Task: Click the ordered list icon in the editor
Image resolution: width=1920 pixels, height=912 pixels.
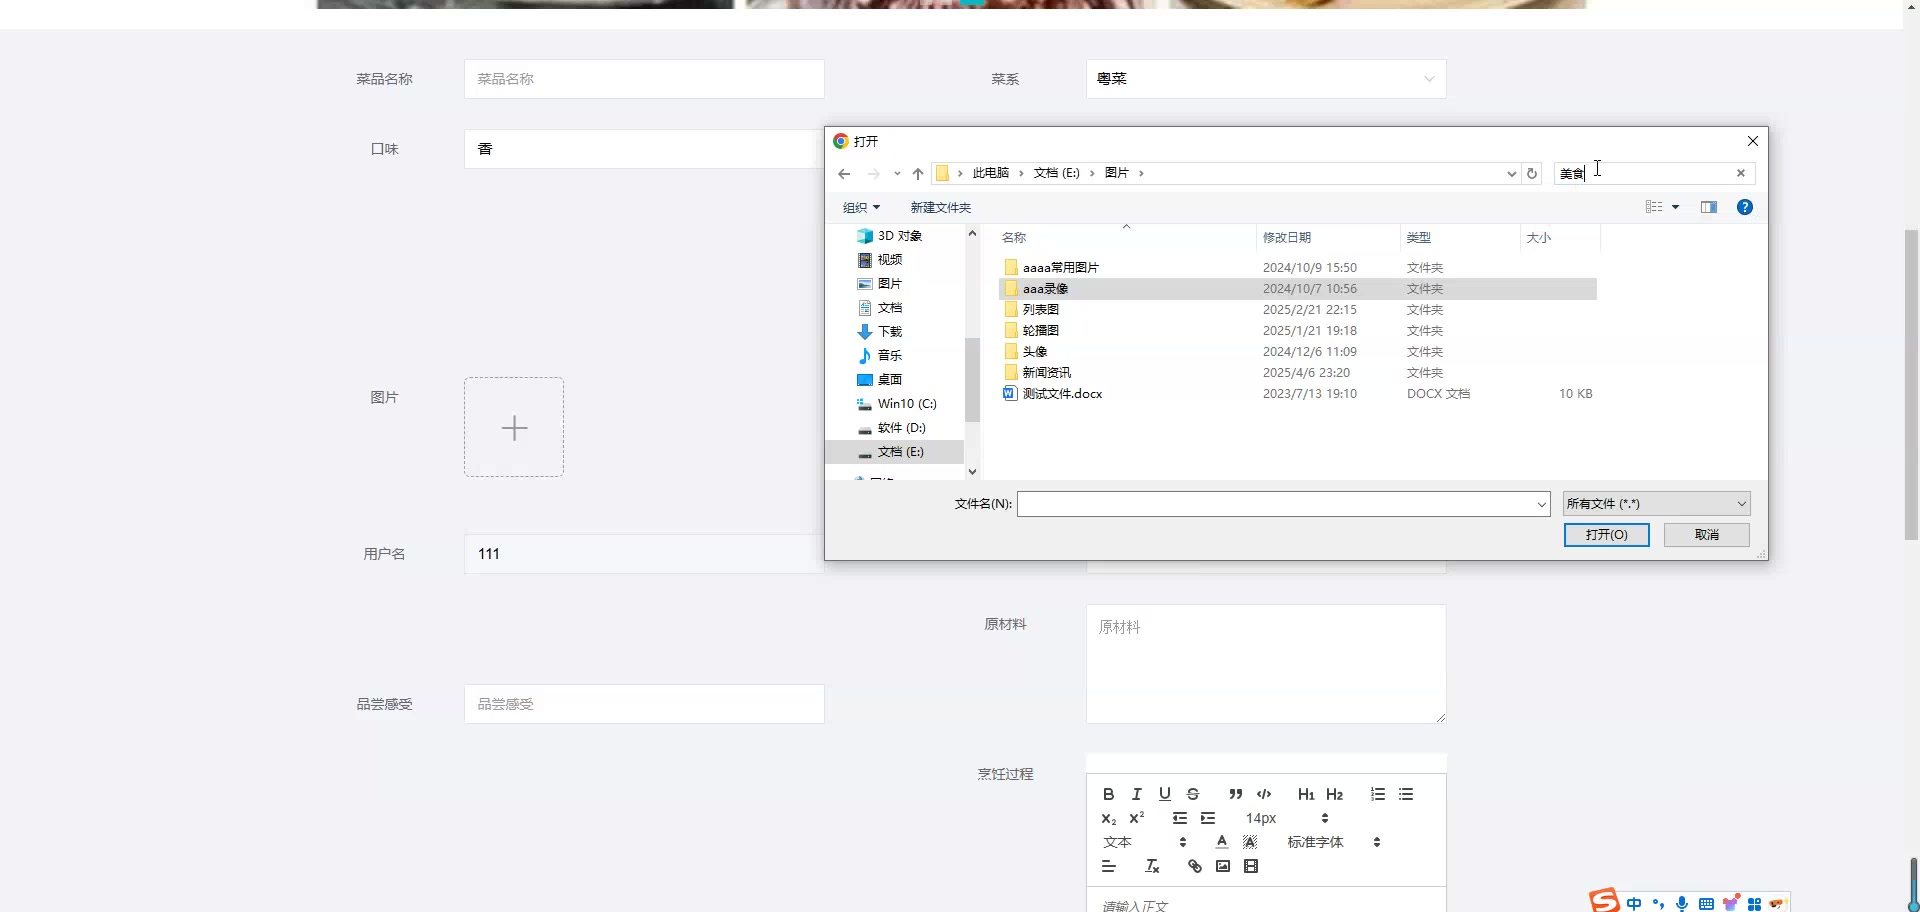Action: click(x=1377, y=794)
